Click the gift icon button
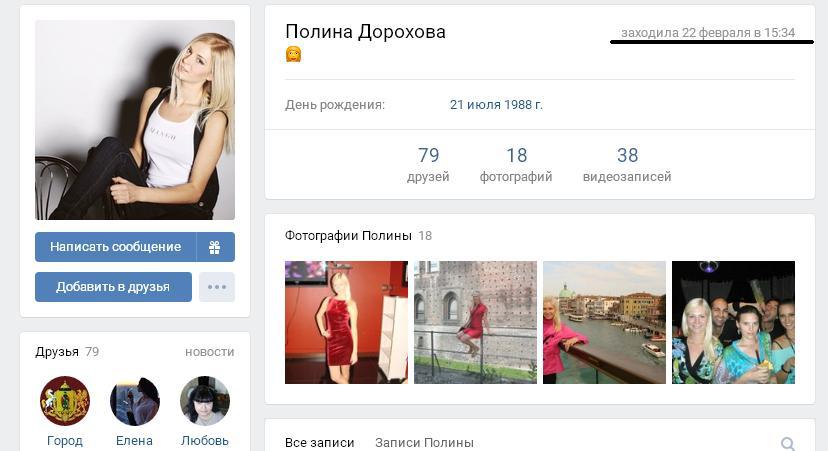 [x=215, y=247]
